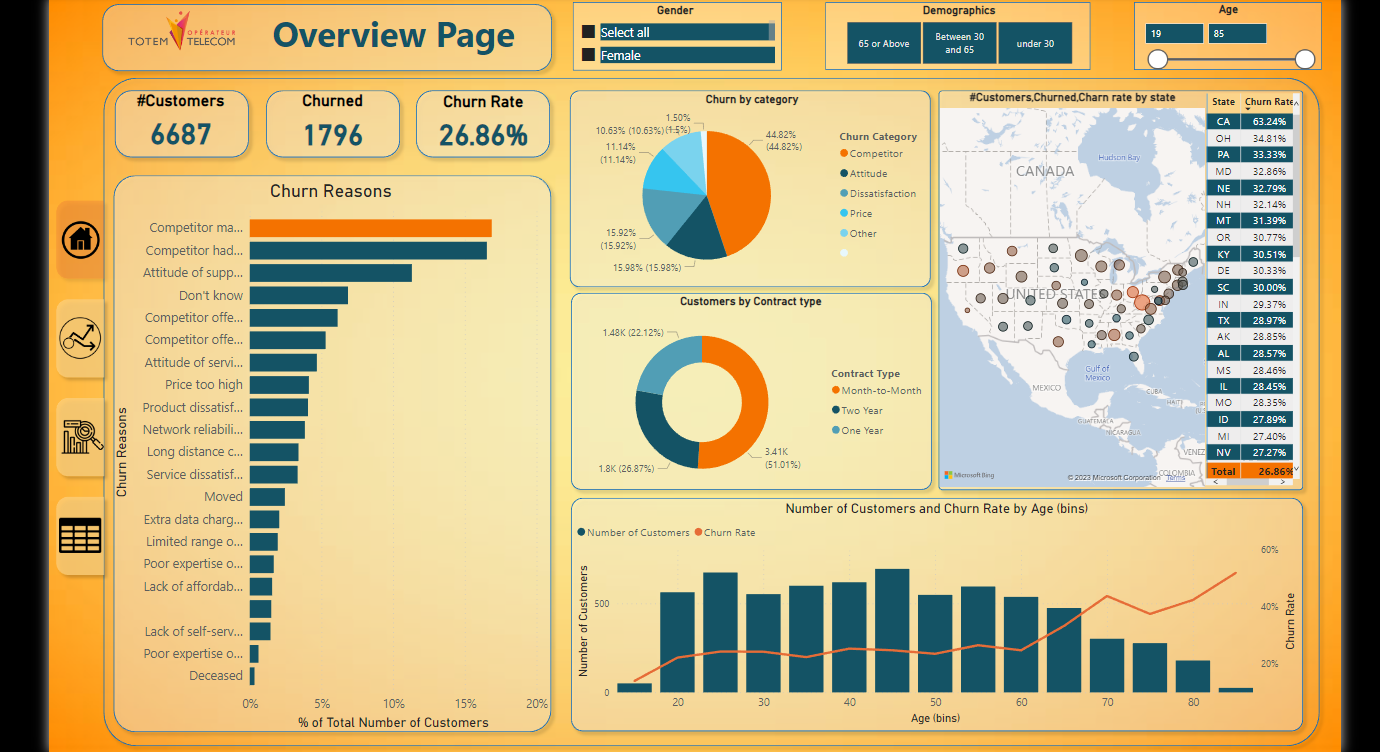Screen dimensions: 1380x752
Task: Open the trend line chart page icon
Action: 81,338
